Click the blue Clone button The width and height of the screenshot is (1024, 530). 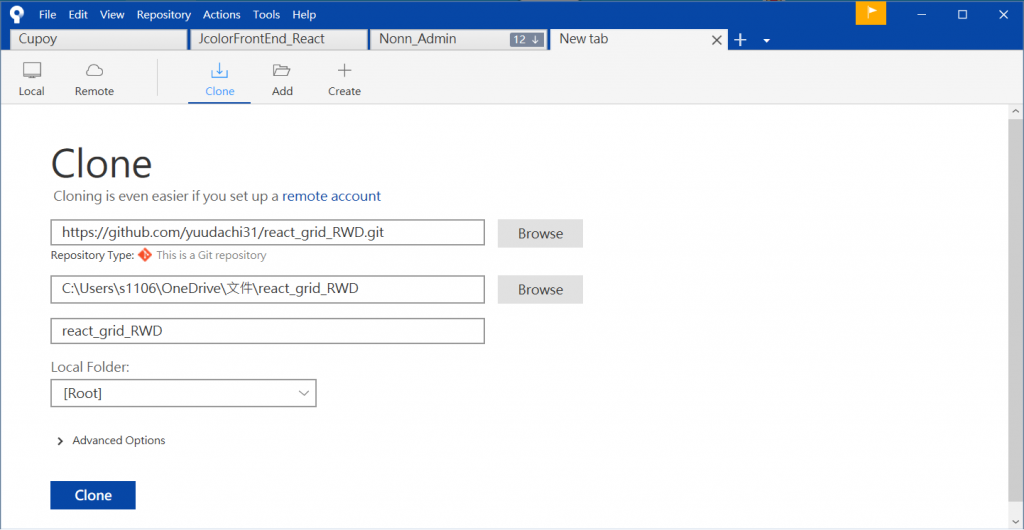coord(93,495)
